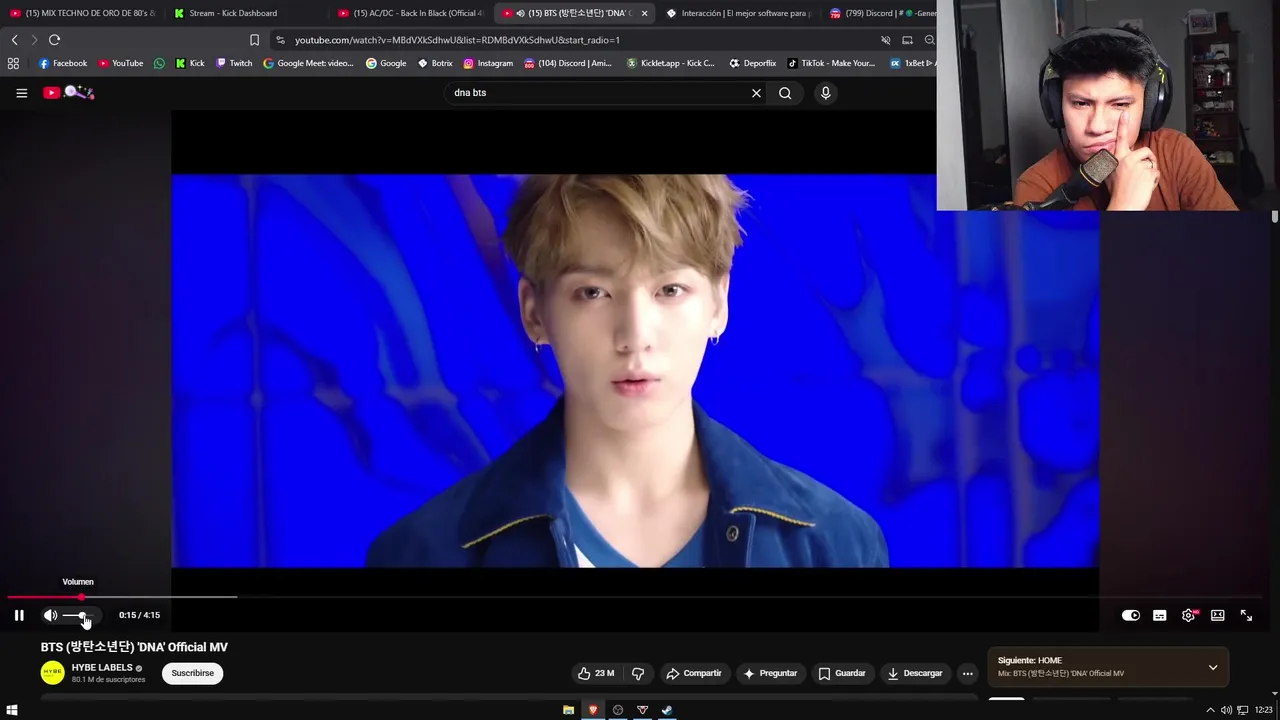1280x720 pixels.
Task: Click the Compartir button
Action: (694, 673)
